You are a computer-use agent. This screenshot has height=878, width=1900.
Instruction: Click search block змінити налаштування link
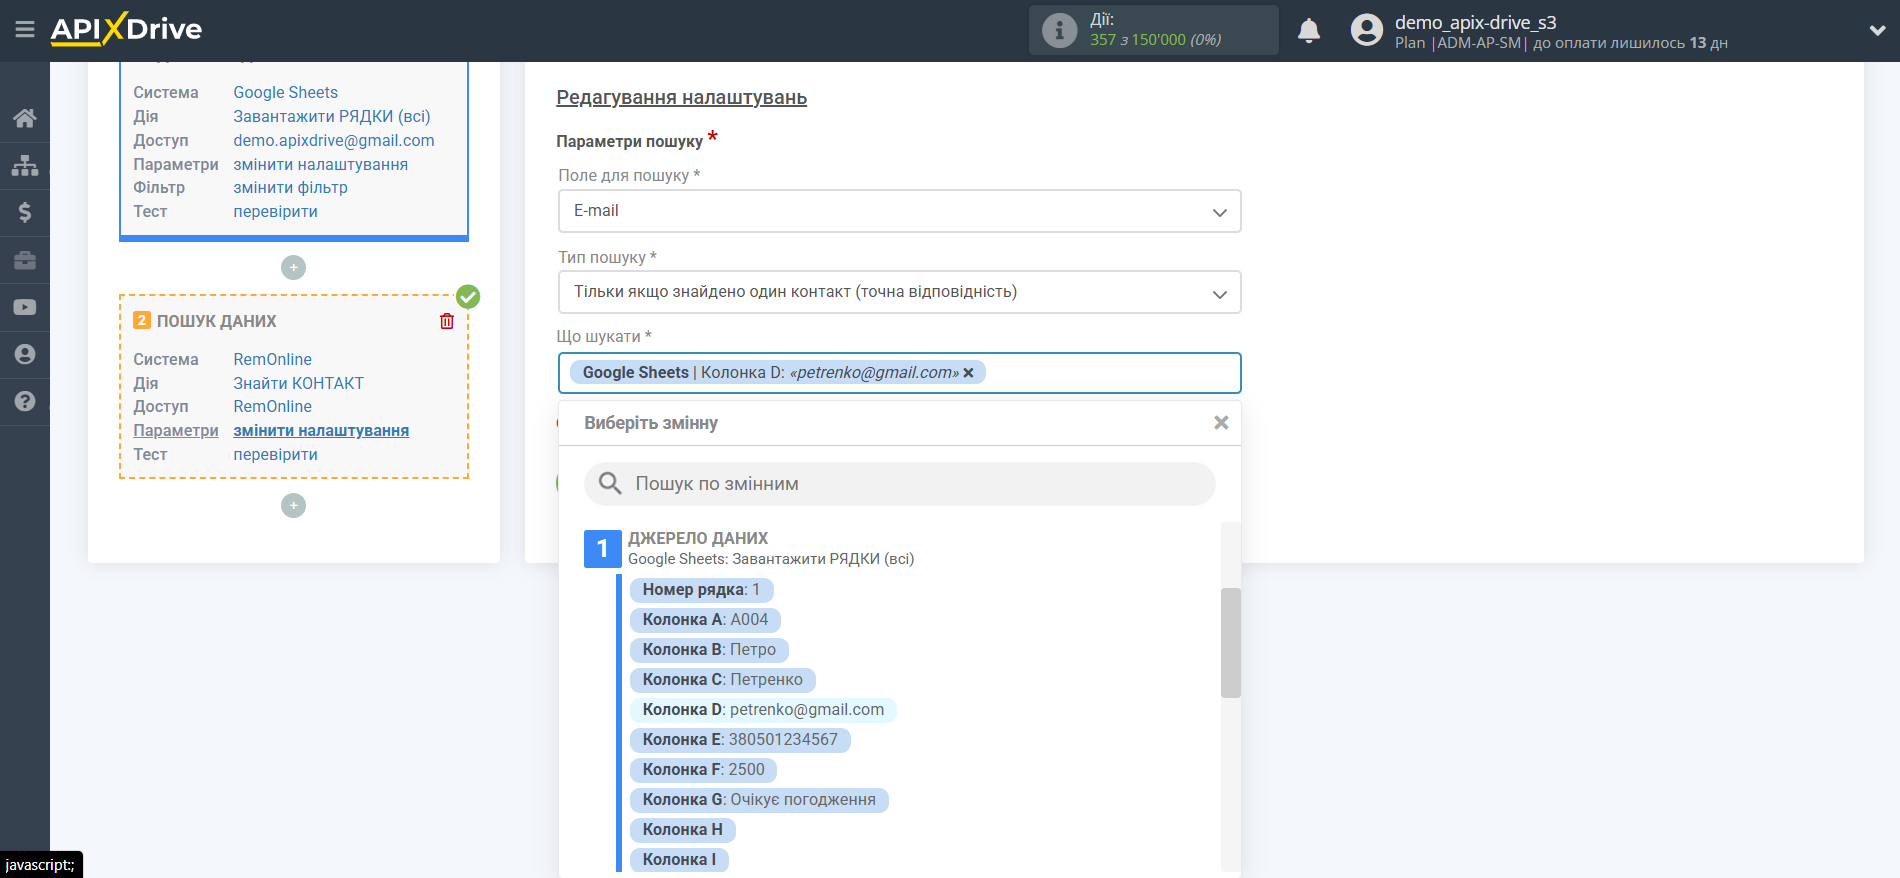point(321,430)
